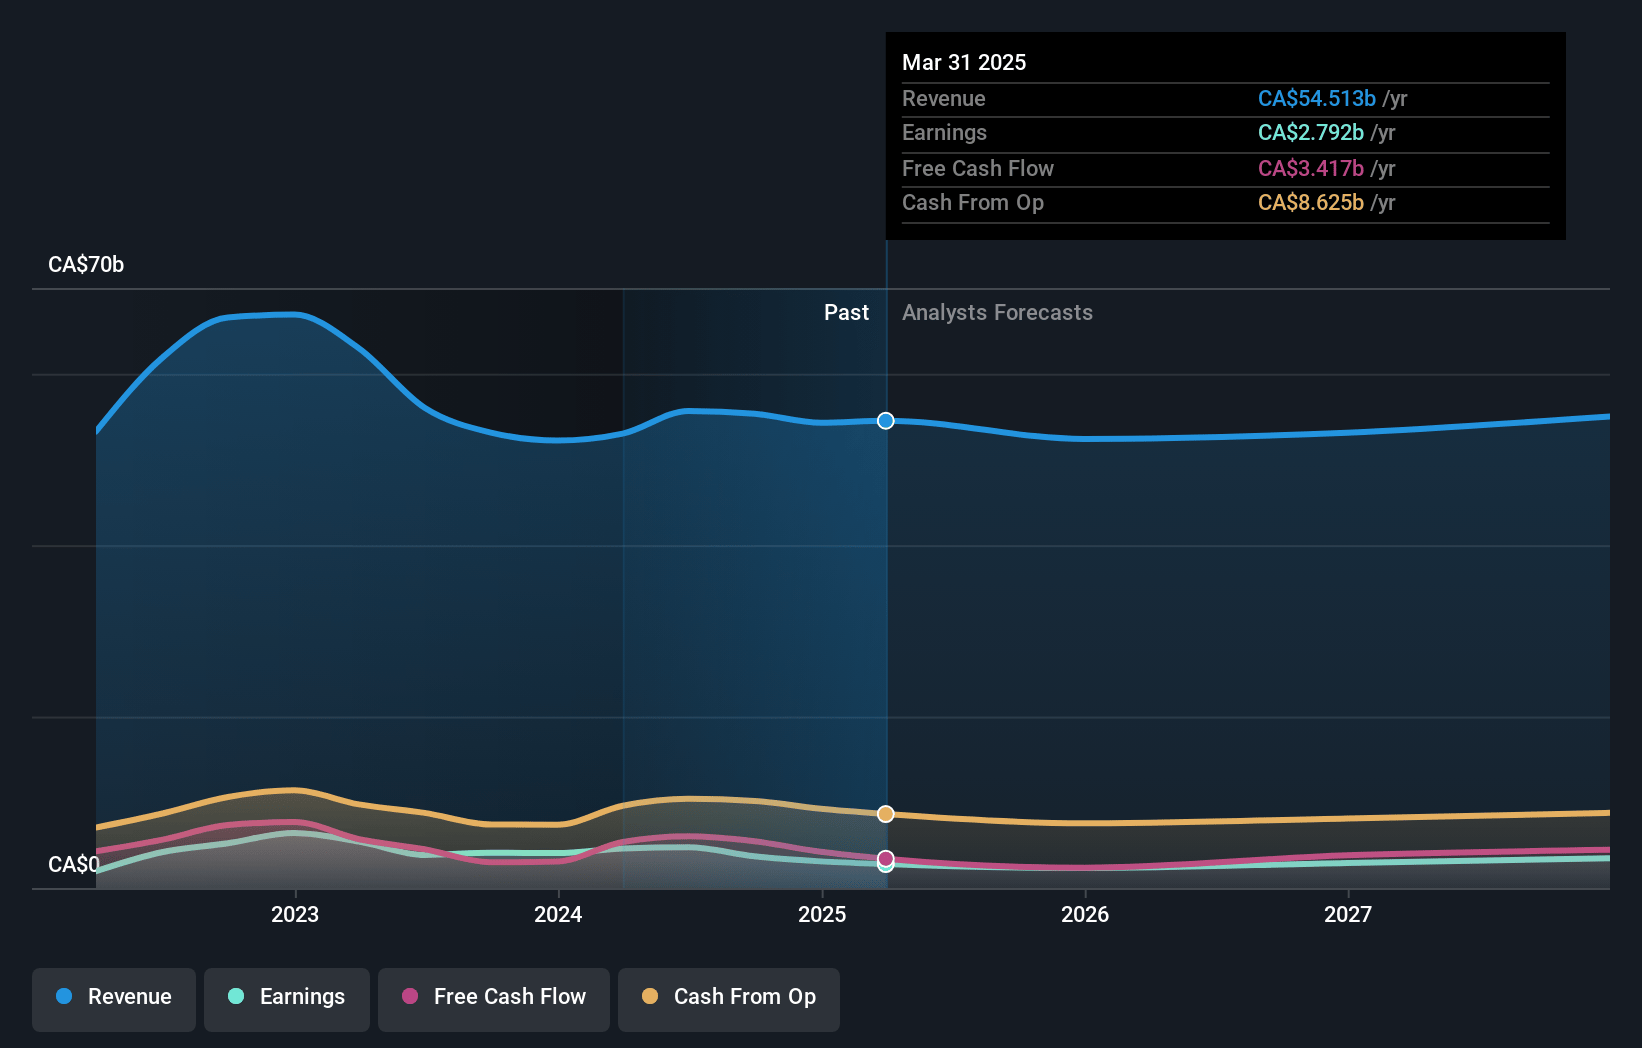Click the Revenue row label in tooltip
Image resolution: width=1642 pixels, height=1048 pixels.
pos(944,99)
